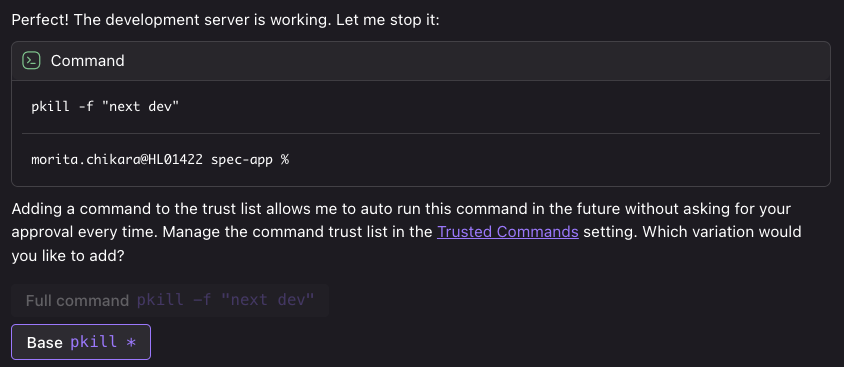
Task: Click the divider line under the pkill command
Action: [421, 133]
